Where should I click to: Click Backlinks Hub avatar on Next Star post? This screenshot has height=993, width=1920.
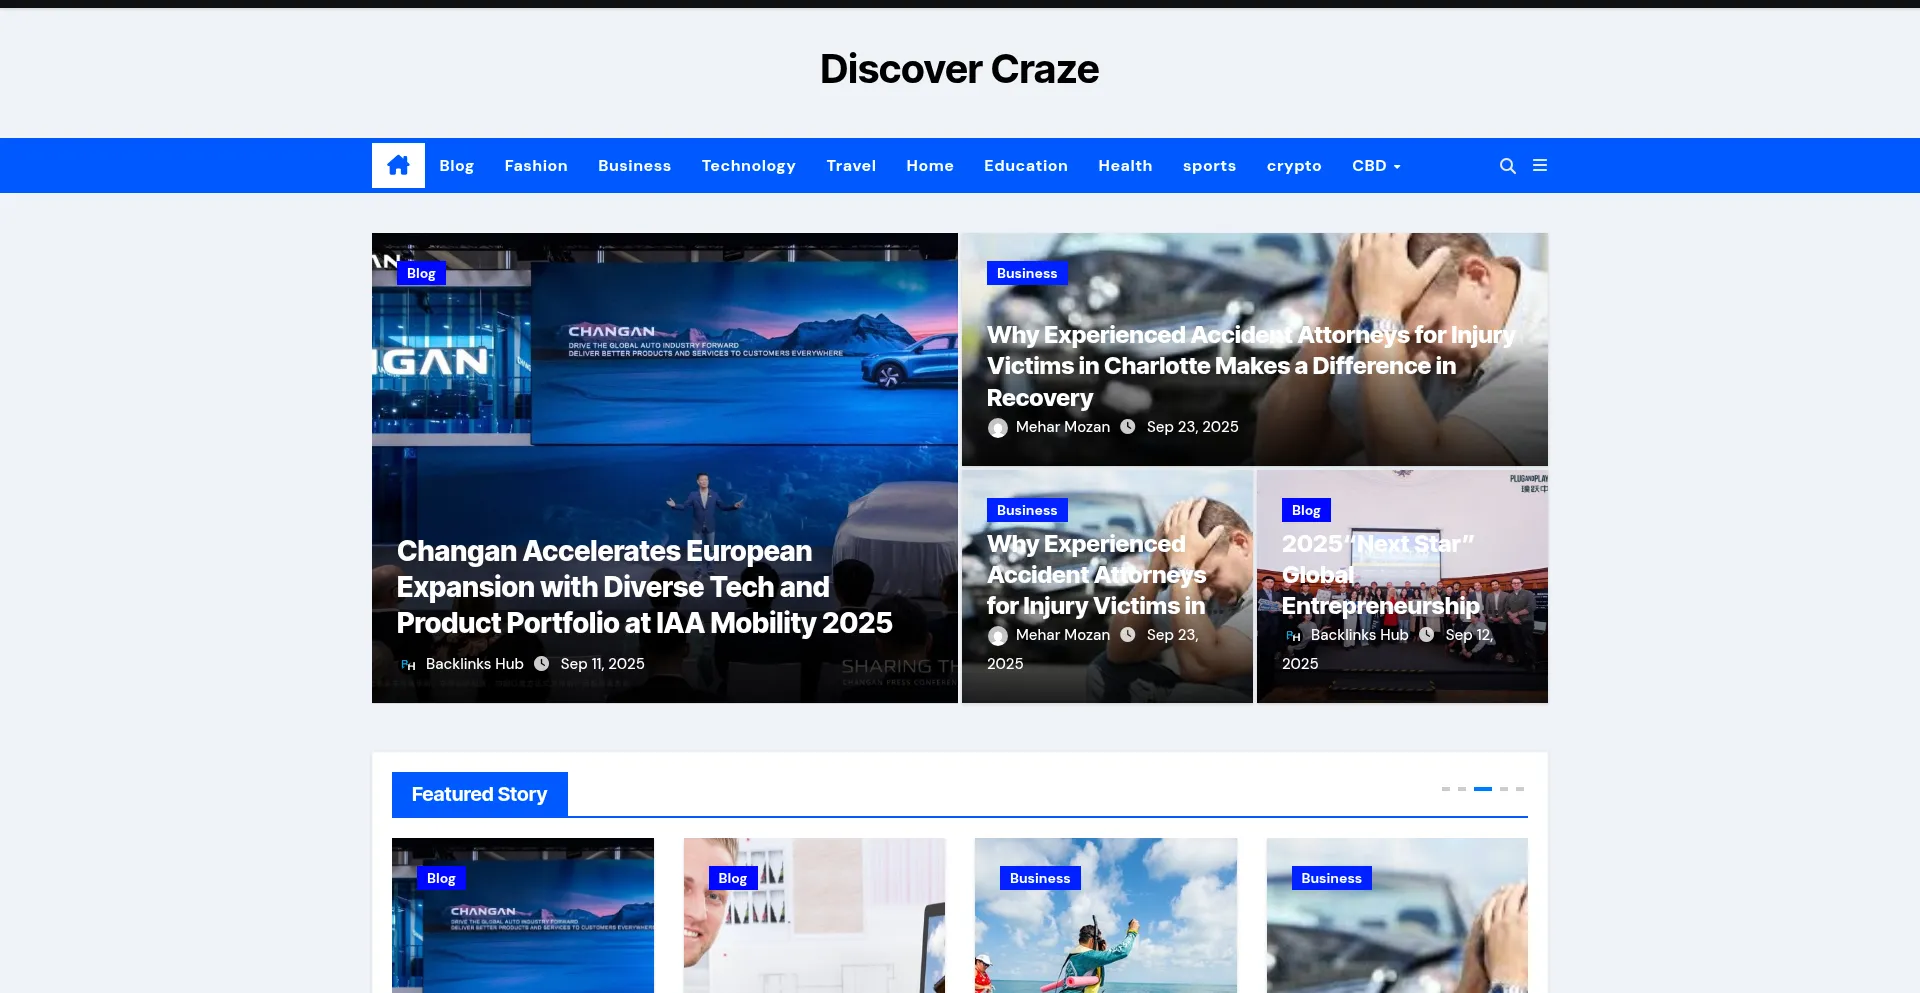point(1293,635)
